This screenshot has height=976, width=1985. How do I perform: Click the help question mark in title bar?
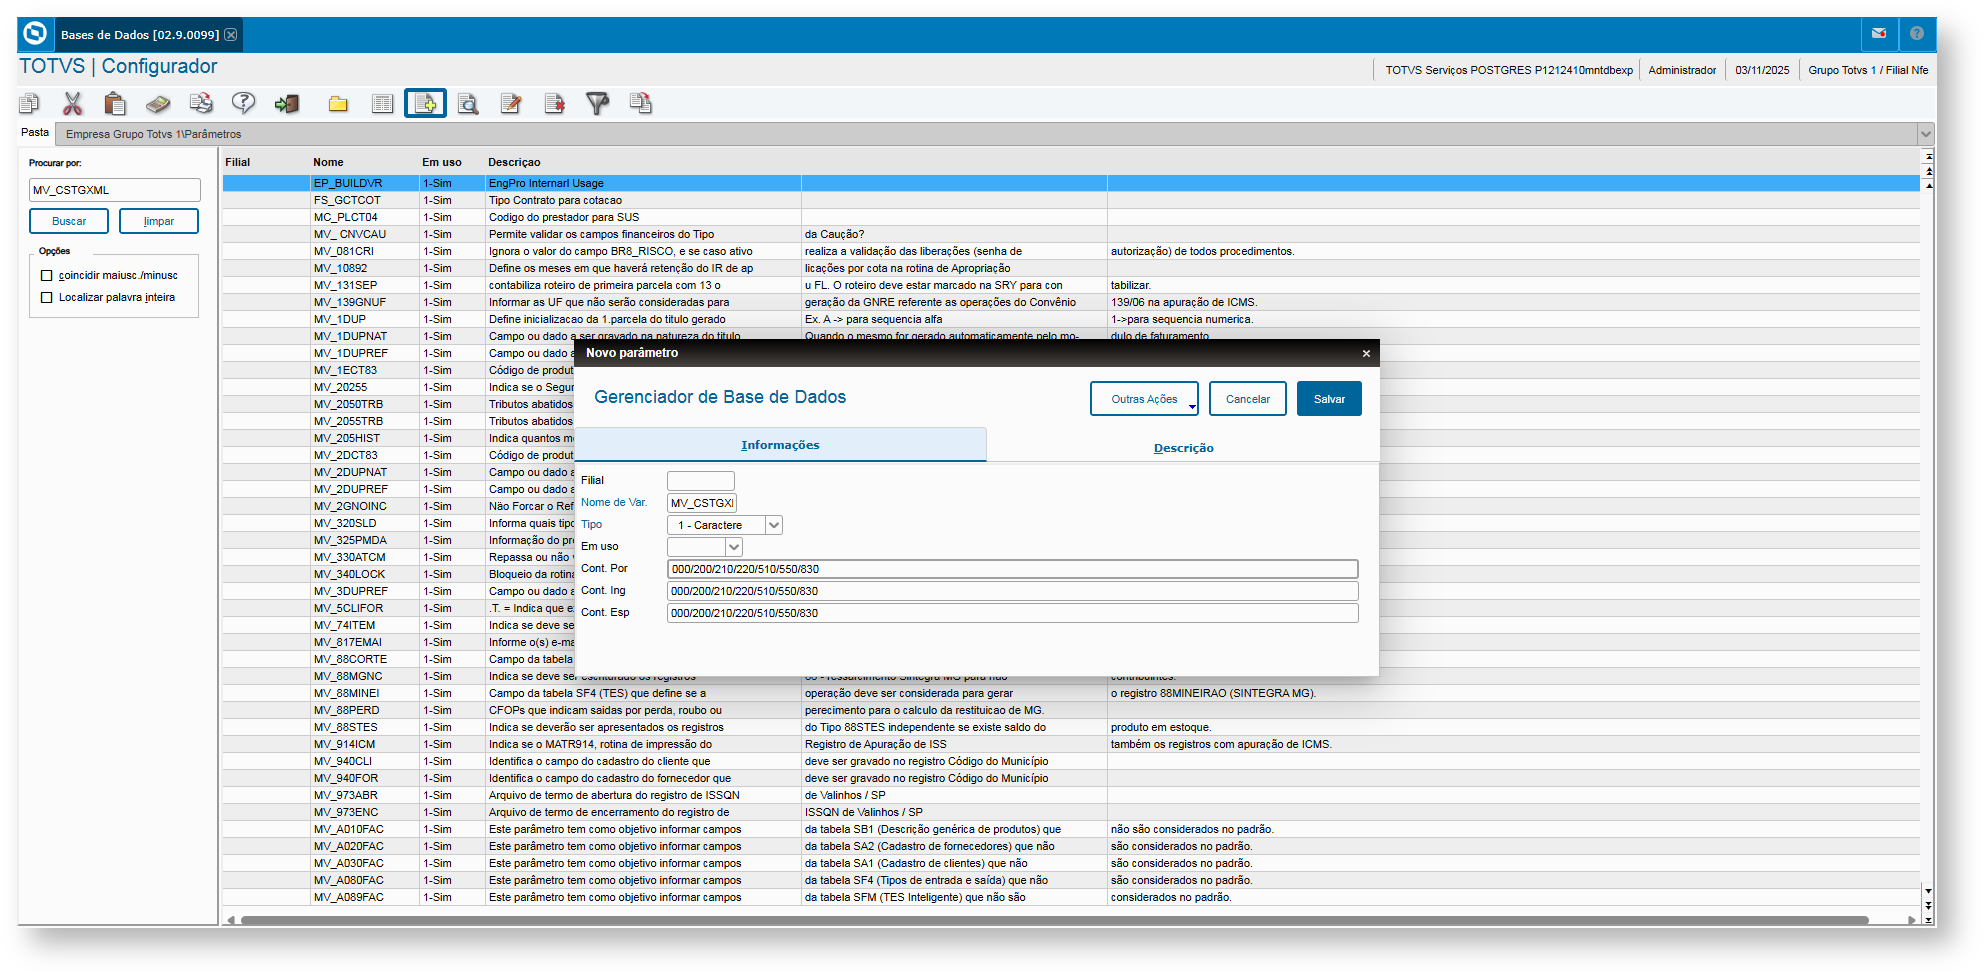click(1916, 34)
